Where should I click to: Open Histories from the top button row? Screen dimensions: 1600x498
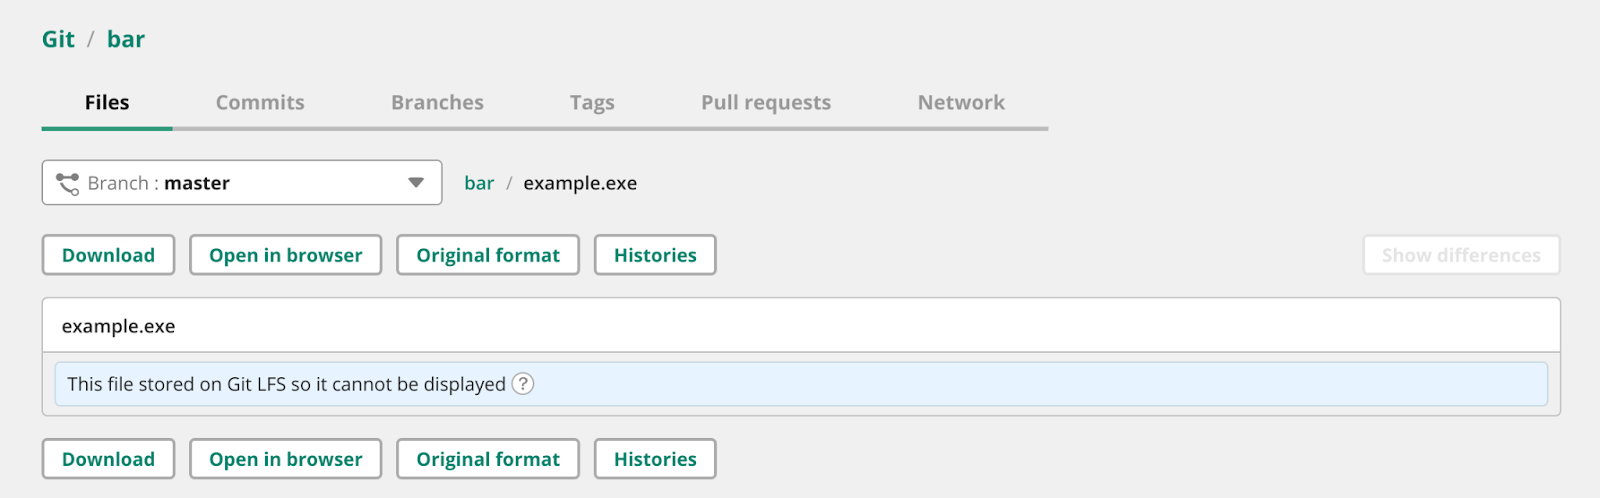point(655,255)
